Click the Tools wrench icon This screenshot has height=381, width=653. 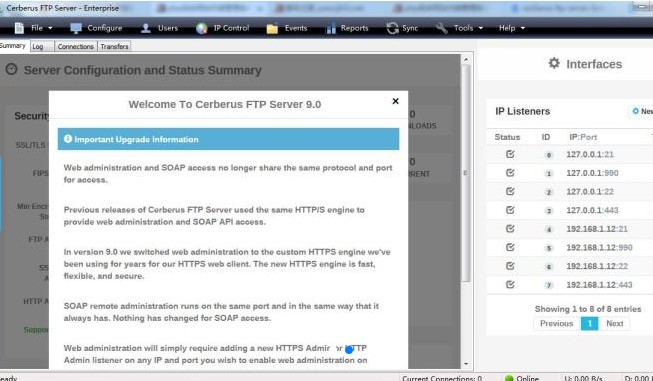[441, 28]
